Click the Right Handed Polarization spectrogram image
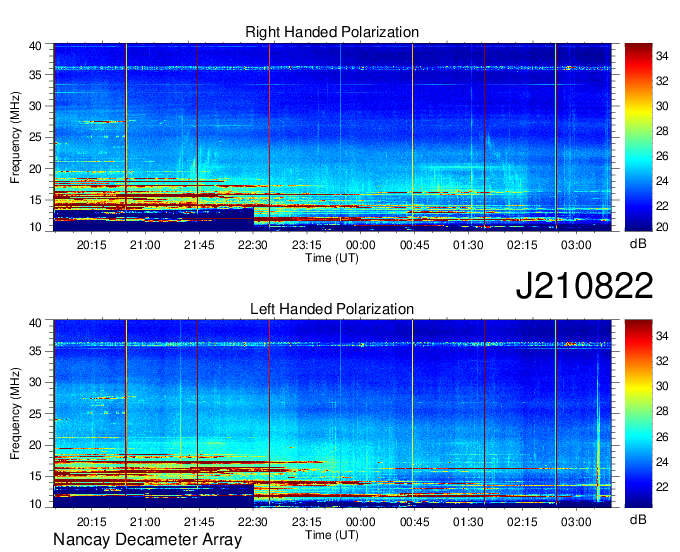 tap(332, 137)
